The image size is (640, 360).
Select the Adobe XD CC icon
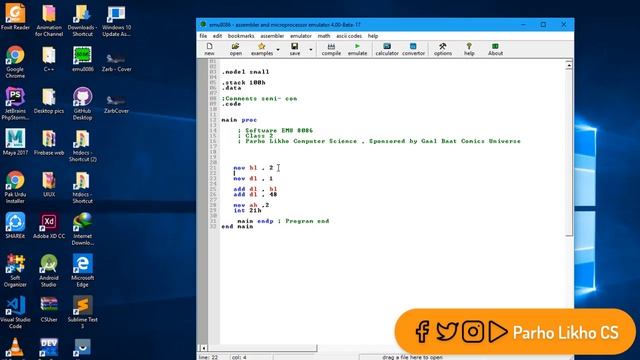(x=49, y=225)
